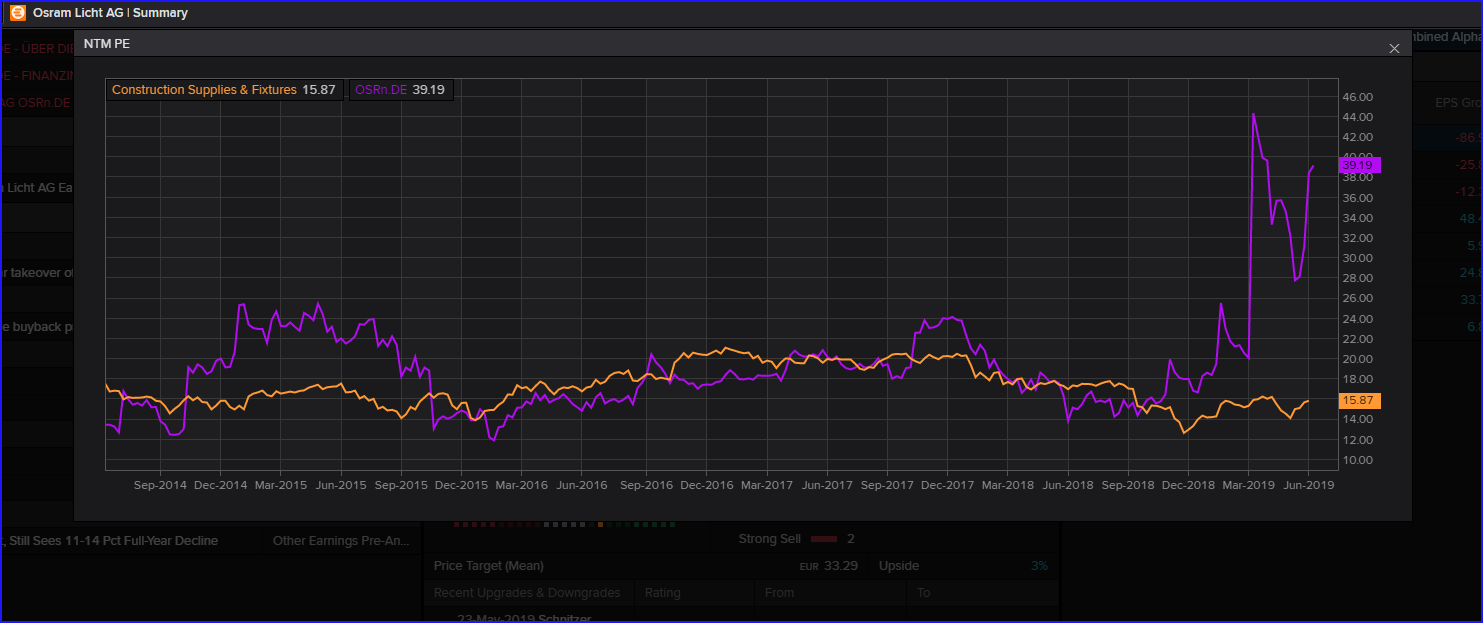Close the NTM PE chart popup
The height and width of the screenshot is (623, 1483).
pyautogui.click(x=1394, y=48)
